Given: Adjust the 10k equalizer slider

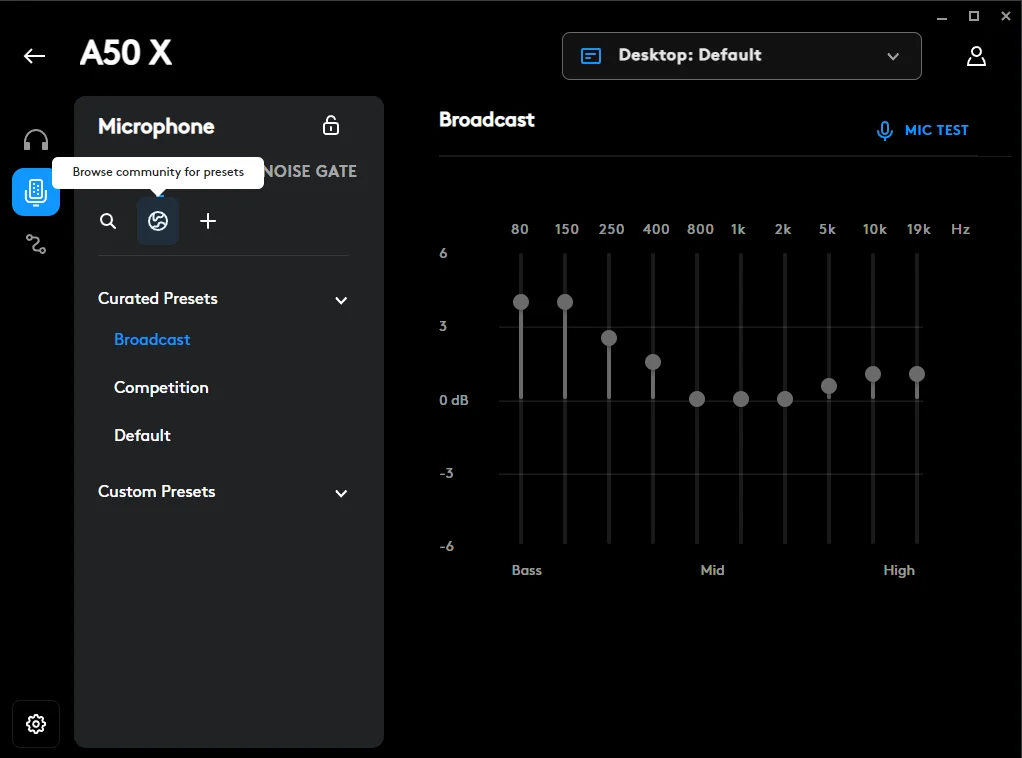Looking at the screenshot, I should tap(873, 373).
